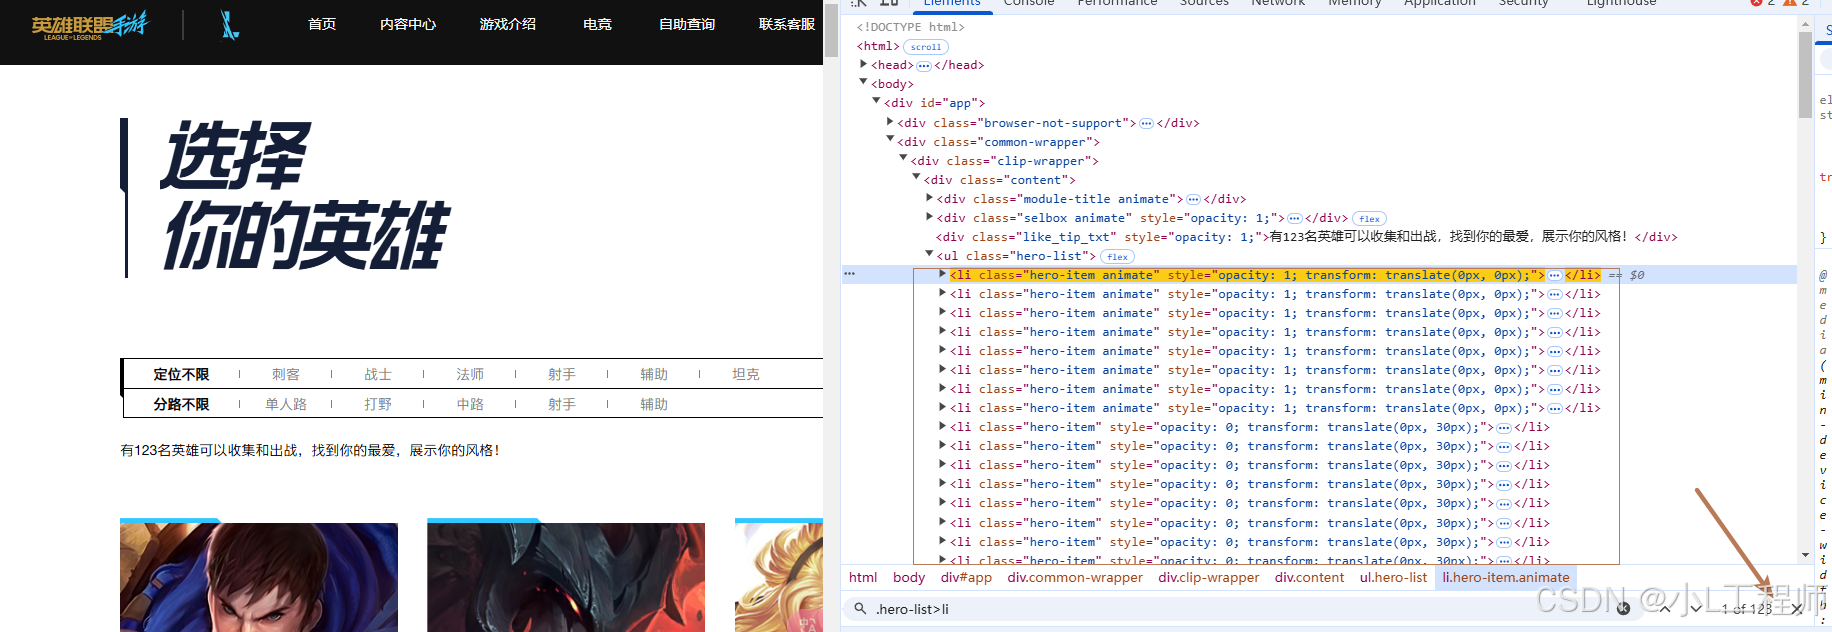The height and width of the screenshot is (632, 1832).
Task: Collapse the div id="app" node
Action: coord(876,102)
